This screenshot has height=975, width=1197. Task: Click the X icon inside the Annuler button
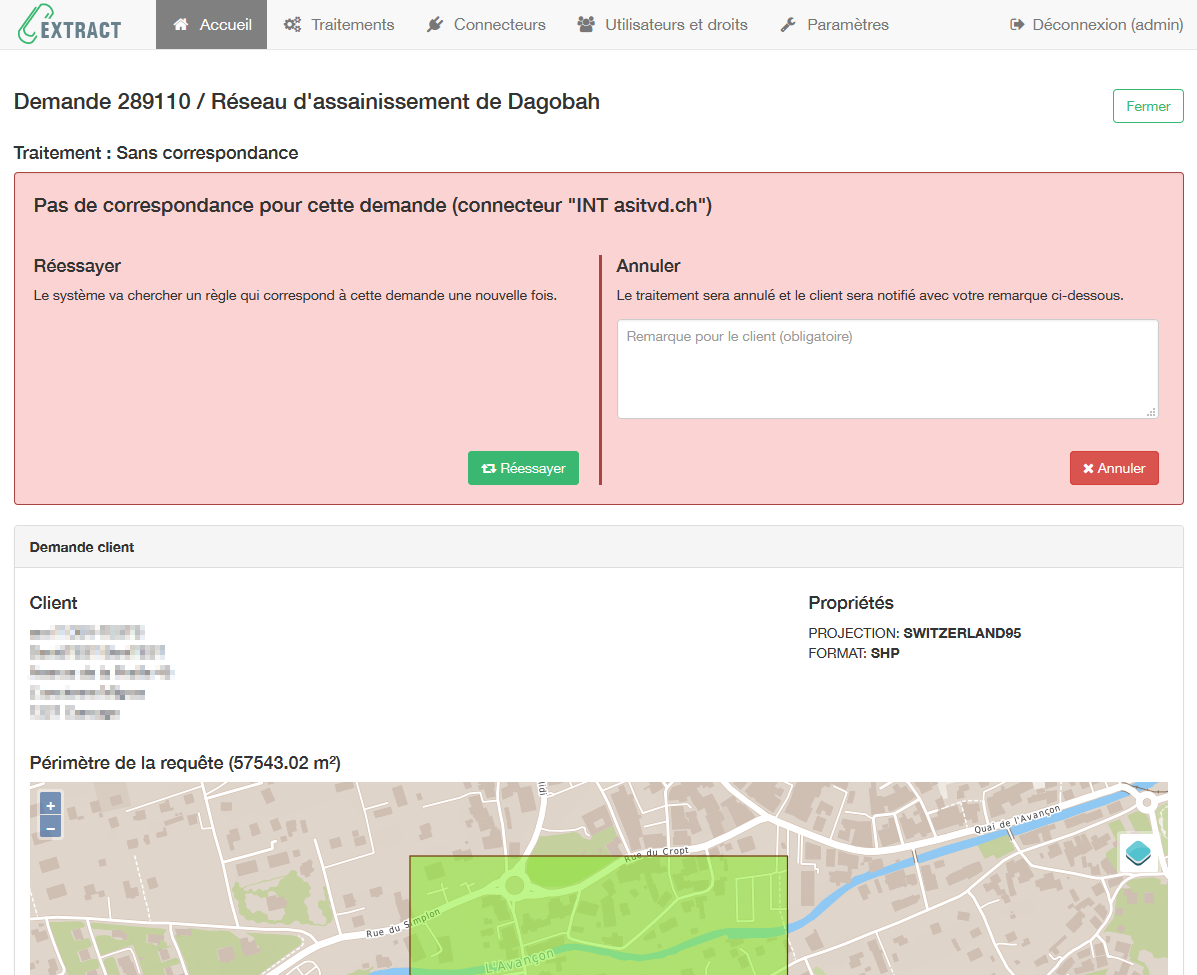coord(1088,467)
